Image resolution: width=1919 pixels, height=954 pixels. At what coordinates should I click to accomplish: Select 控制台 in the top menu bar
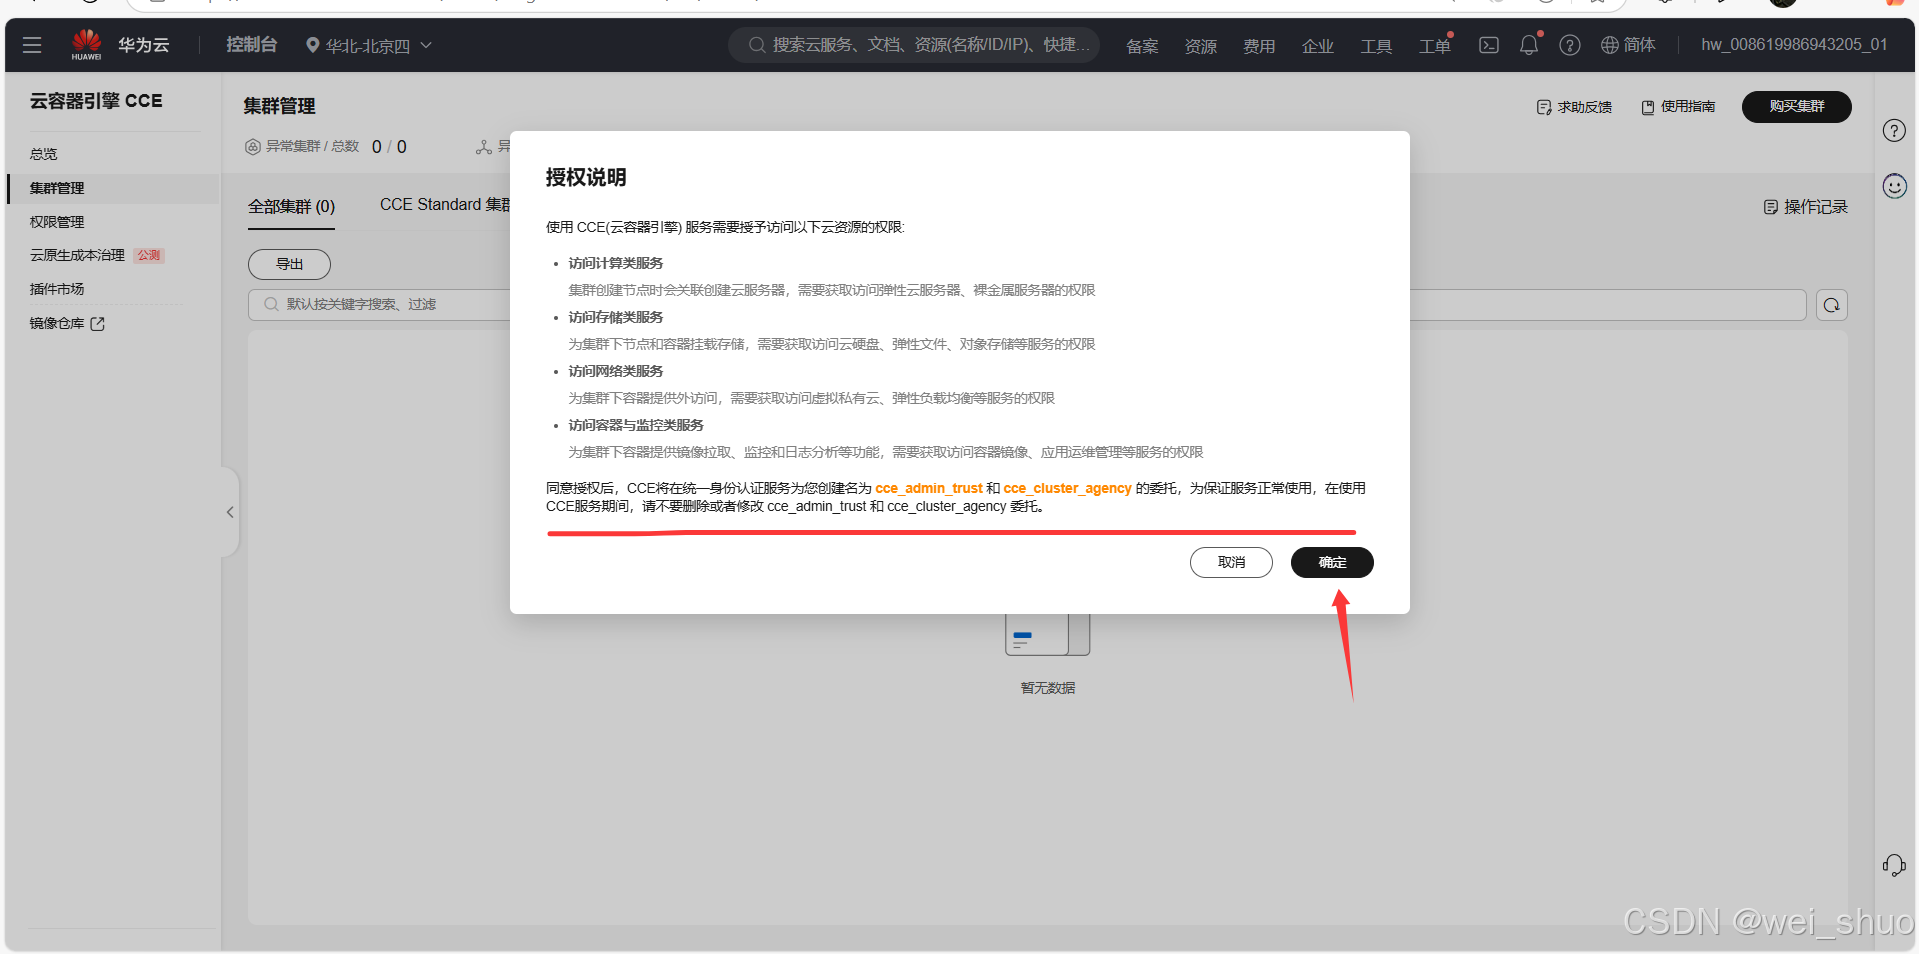click(x=251, y=45)
